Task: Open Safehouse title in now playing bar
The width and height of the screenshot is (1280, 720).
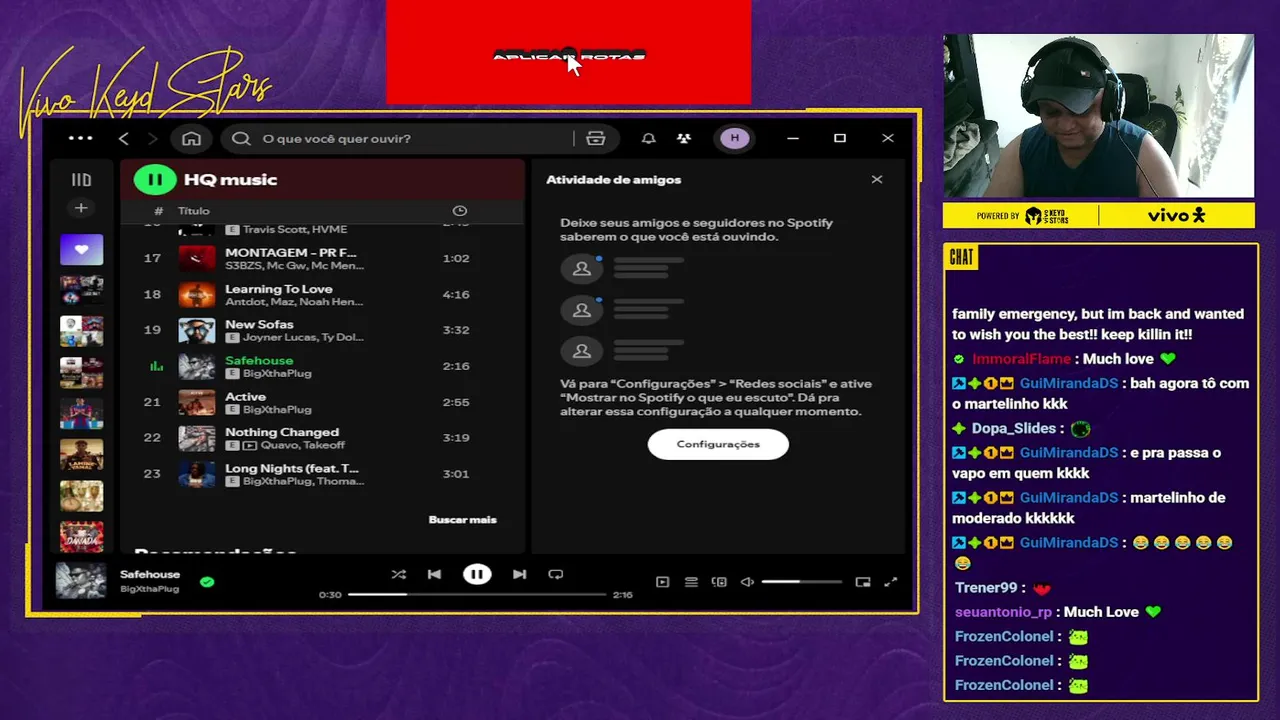Action: pyautogui.click(x=150, y=575)
